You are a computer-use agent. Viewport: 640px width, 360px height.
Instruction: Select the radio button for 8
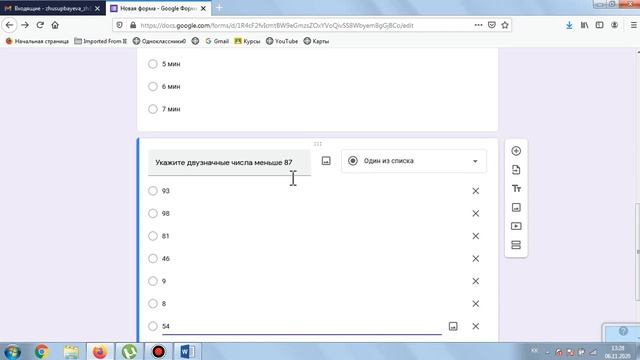153,304
